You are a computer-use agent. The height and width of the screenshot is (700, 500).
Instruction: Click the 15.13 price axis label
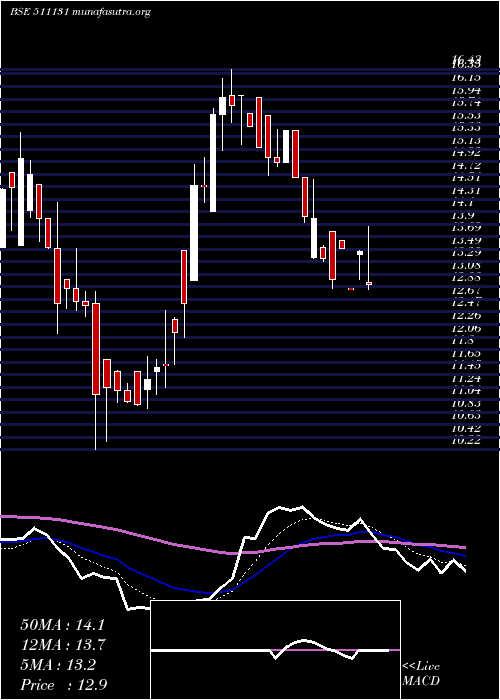(x=466, y=141)
